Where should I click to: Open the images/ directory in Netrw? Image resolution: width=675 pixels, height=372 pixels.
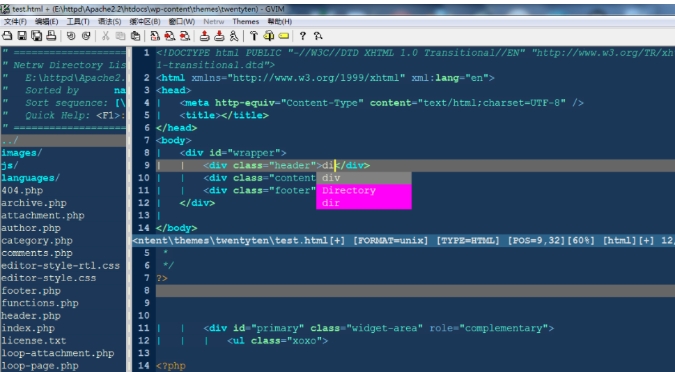(22, 153)
